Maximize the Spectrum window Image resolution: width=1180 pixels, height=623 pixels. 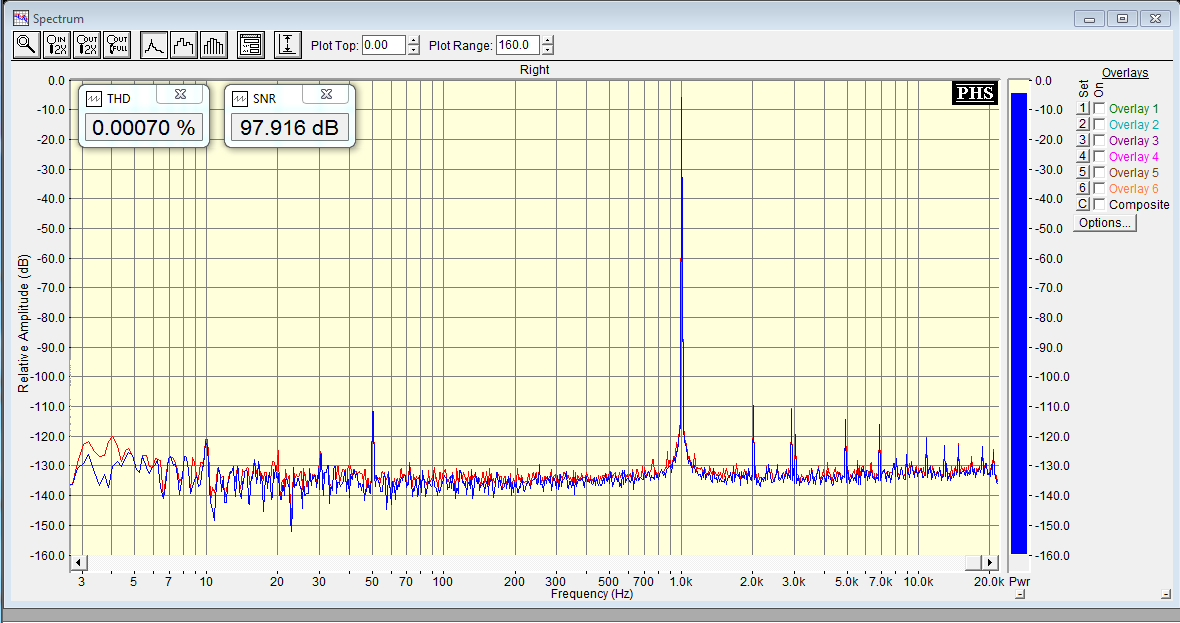[1122, 19]
